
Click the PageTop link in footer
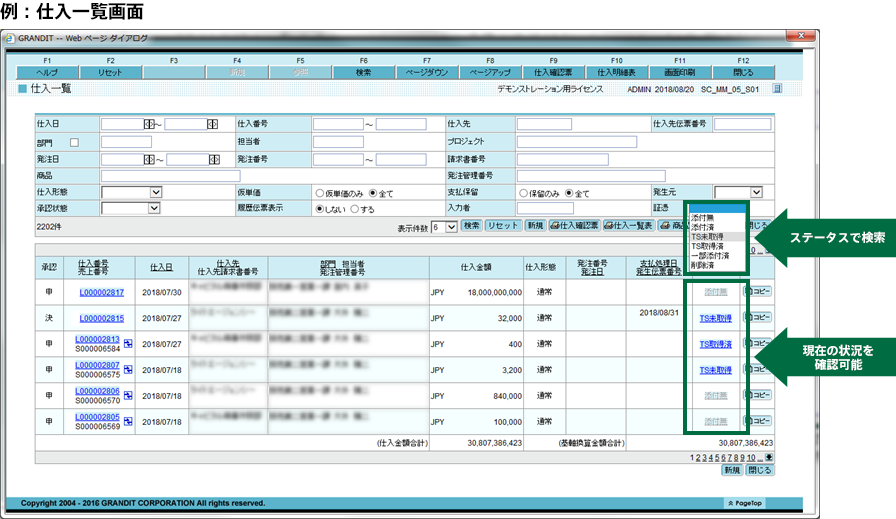(x=745, y=503)
